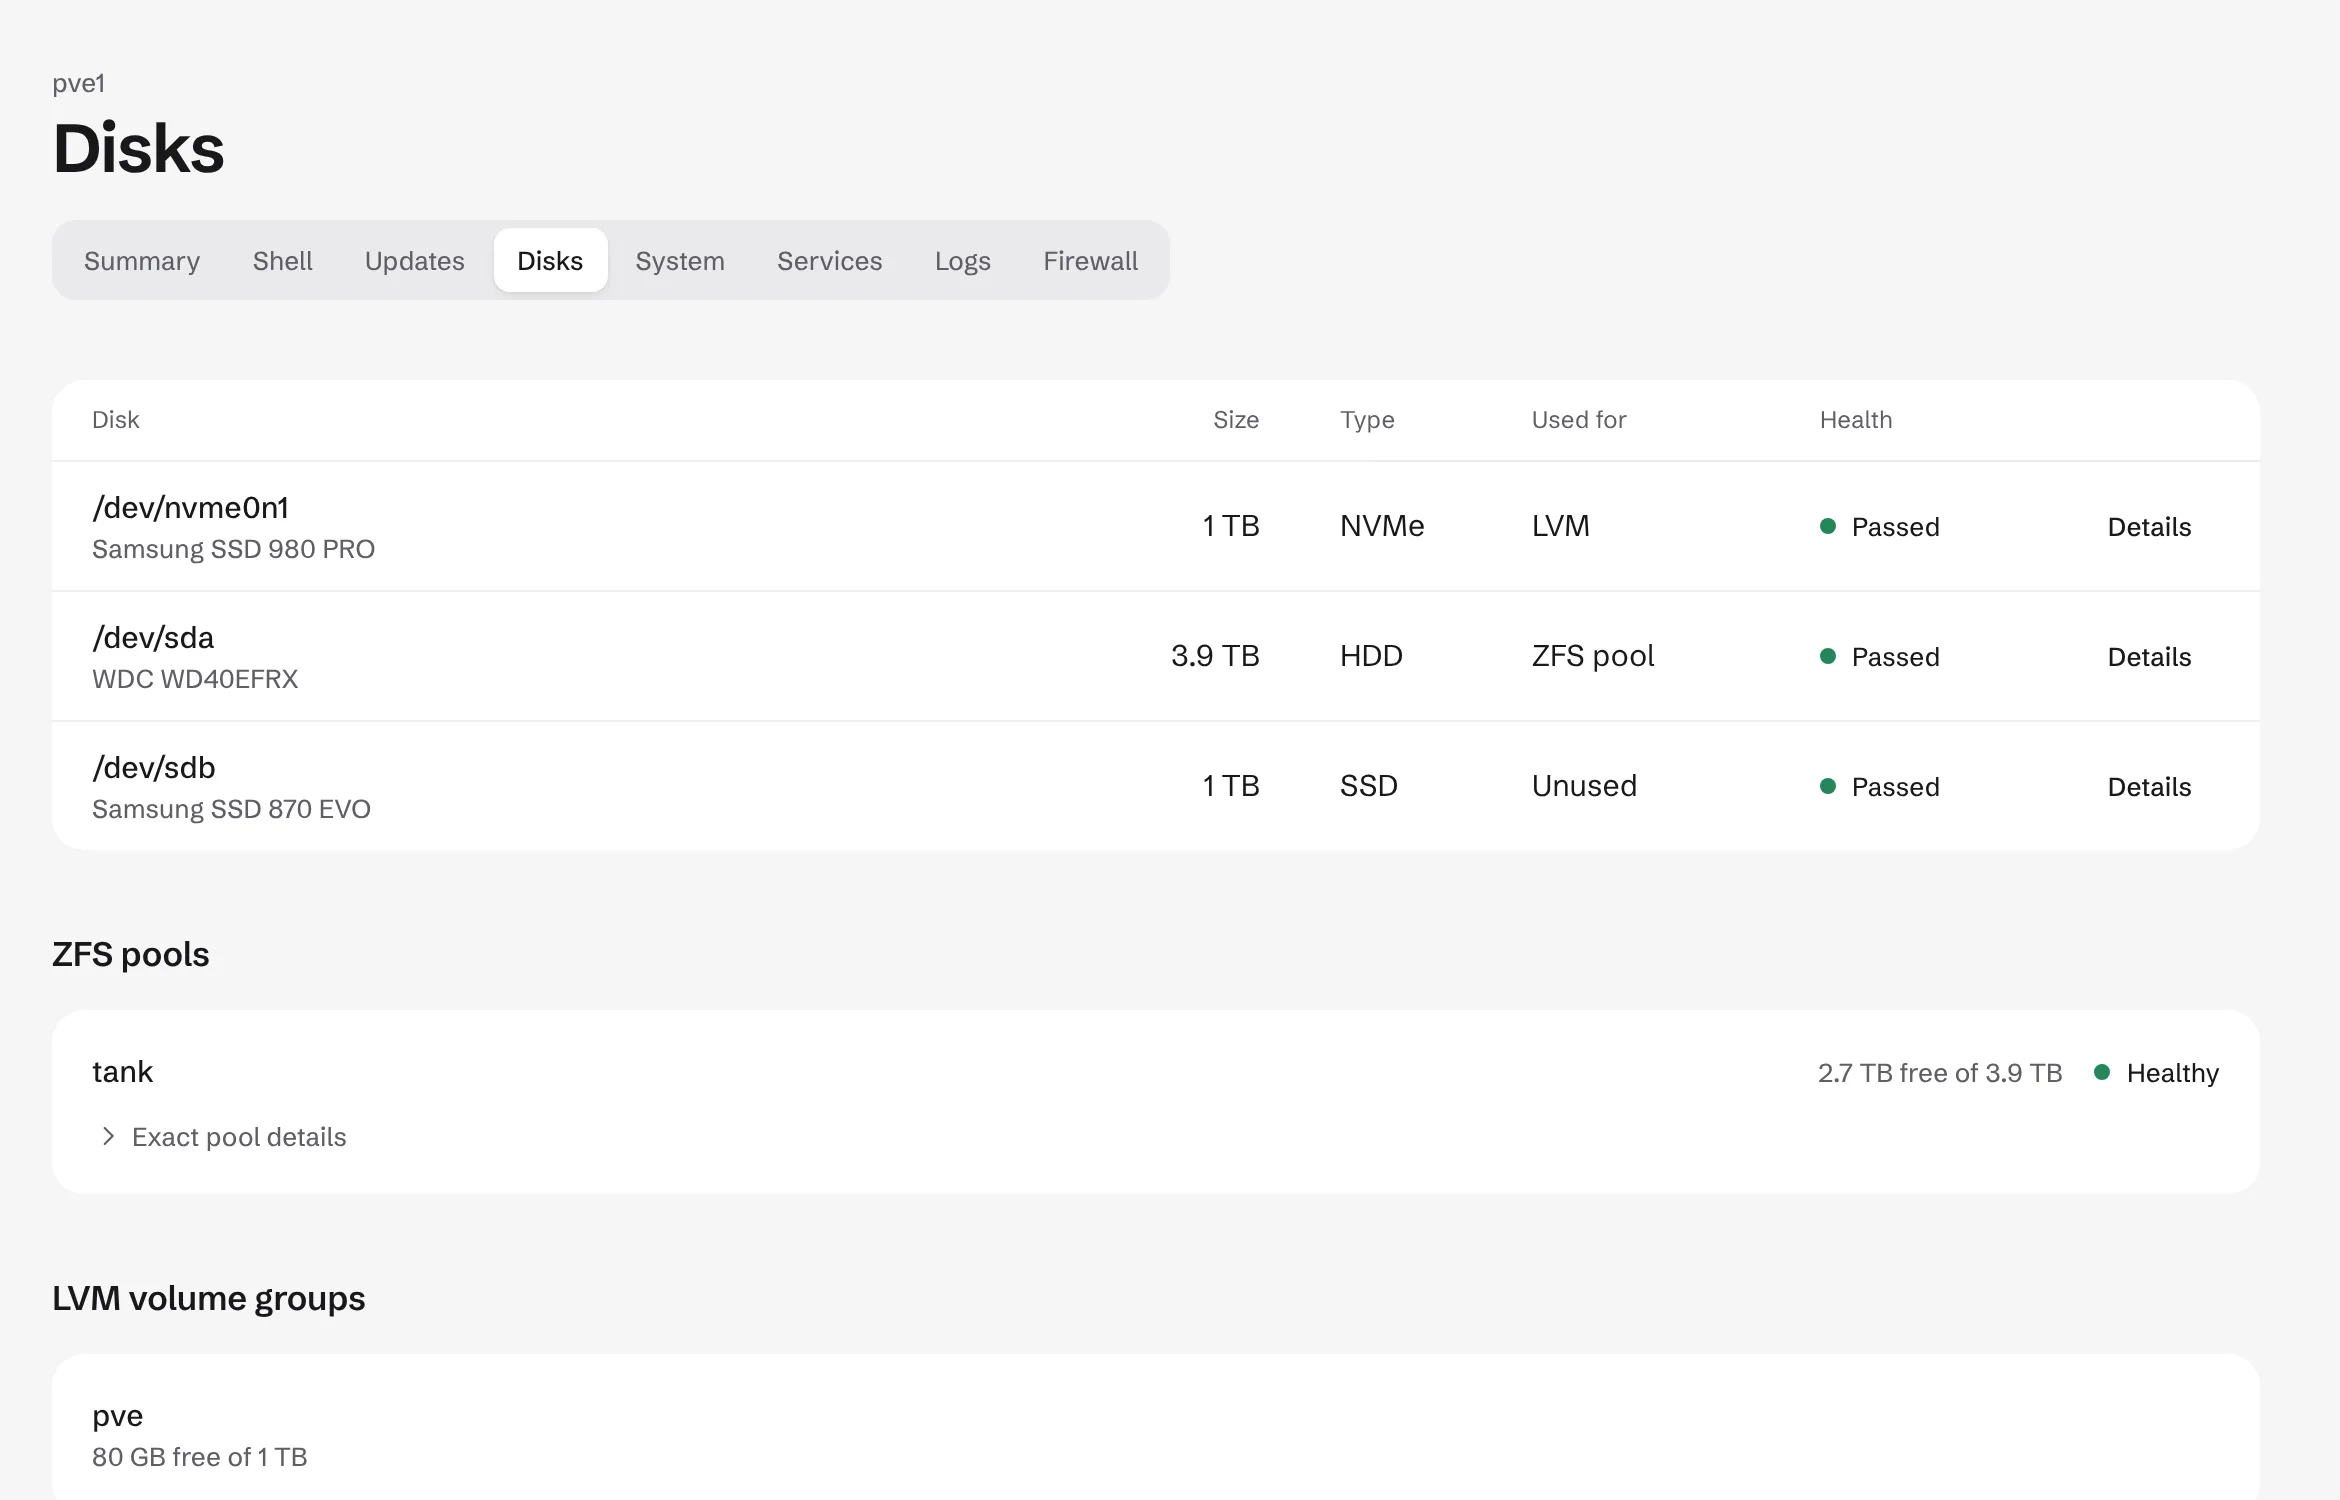Click the pve volume group name

pos(117,1416)
